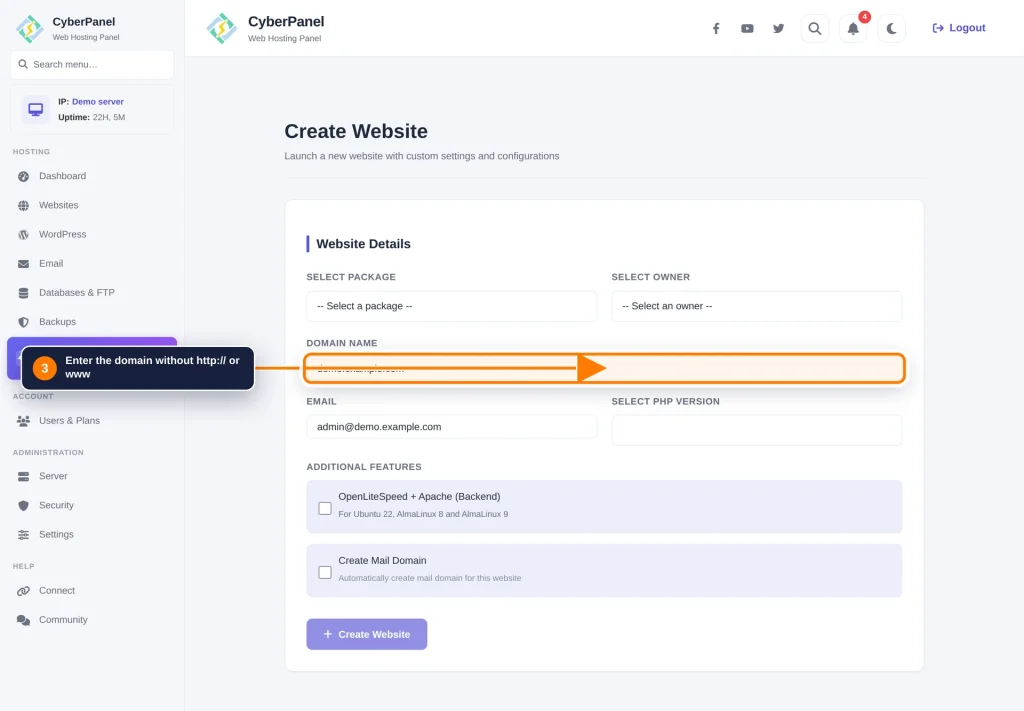The height and width of the screenshot is (711, 1024).
Task: Click the WordPress logo icon
Action: click(24, 234)
